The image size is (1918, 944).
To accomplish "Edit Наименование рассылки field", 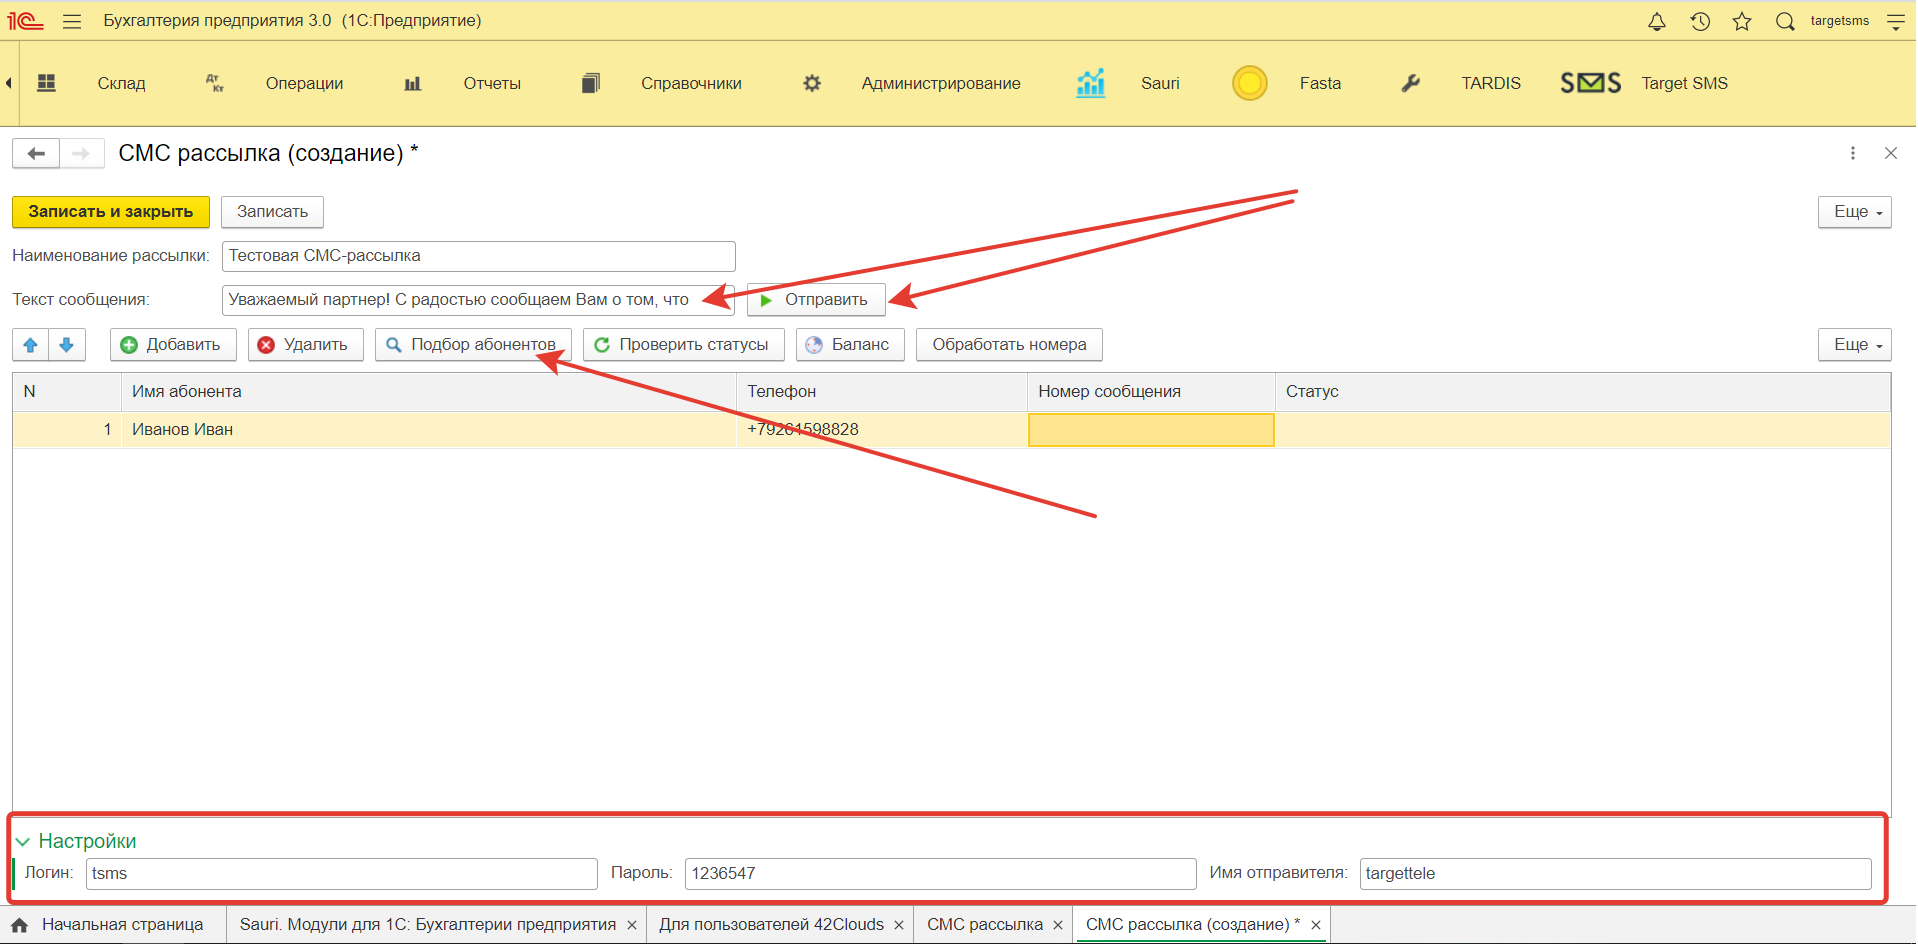I will pyautogui.click(x=478, y=256).
